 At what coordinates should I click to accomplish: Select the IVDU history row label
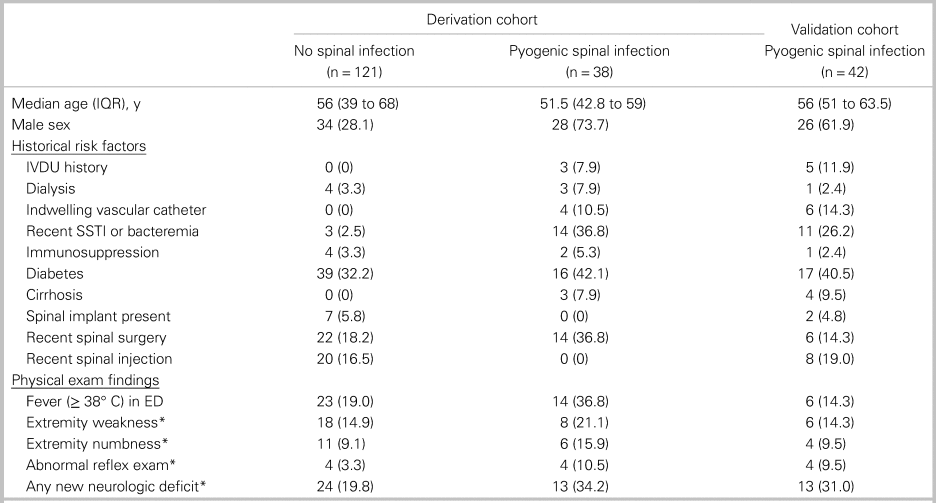tap(67, 167)
